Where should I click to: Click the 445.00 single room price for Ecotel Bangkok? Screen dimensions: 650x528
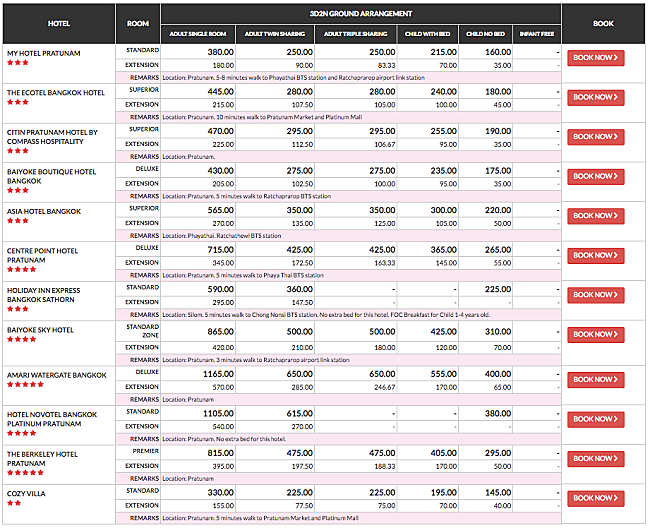coord(221,92)
